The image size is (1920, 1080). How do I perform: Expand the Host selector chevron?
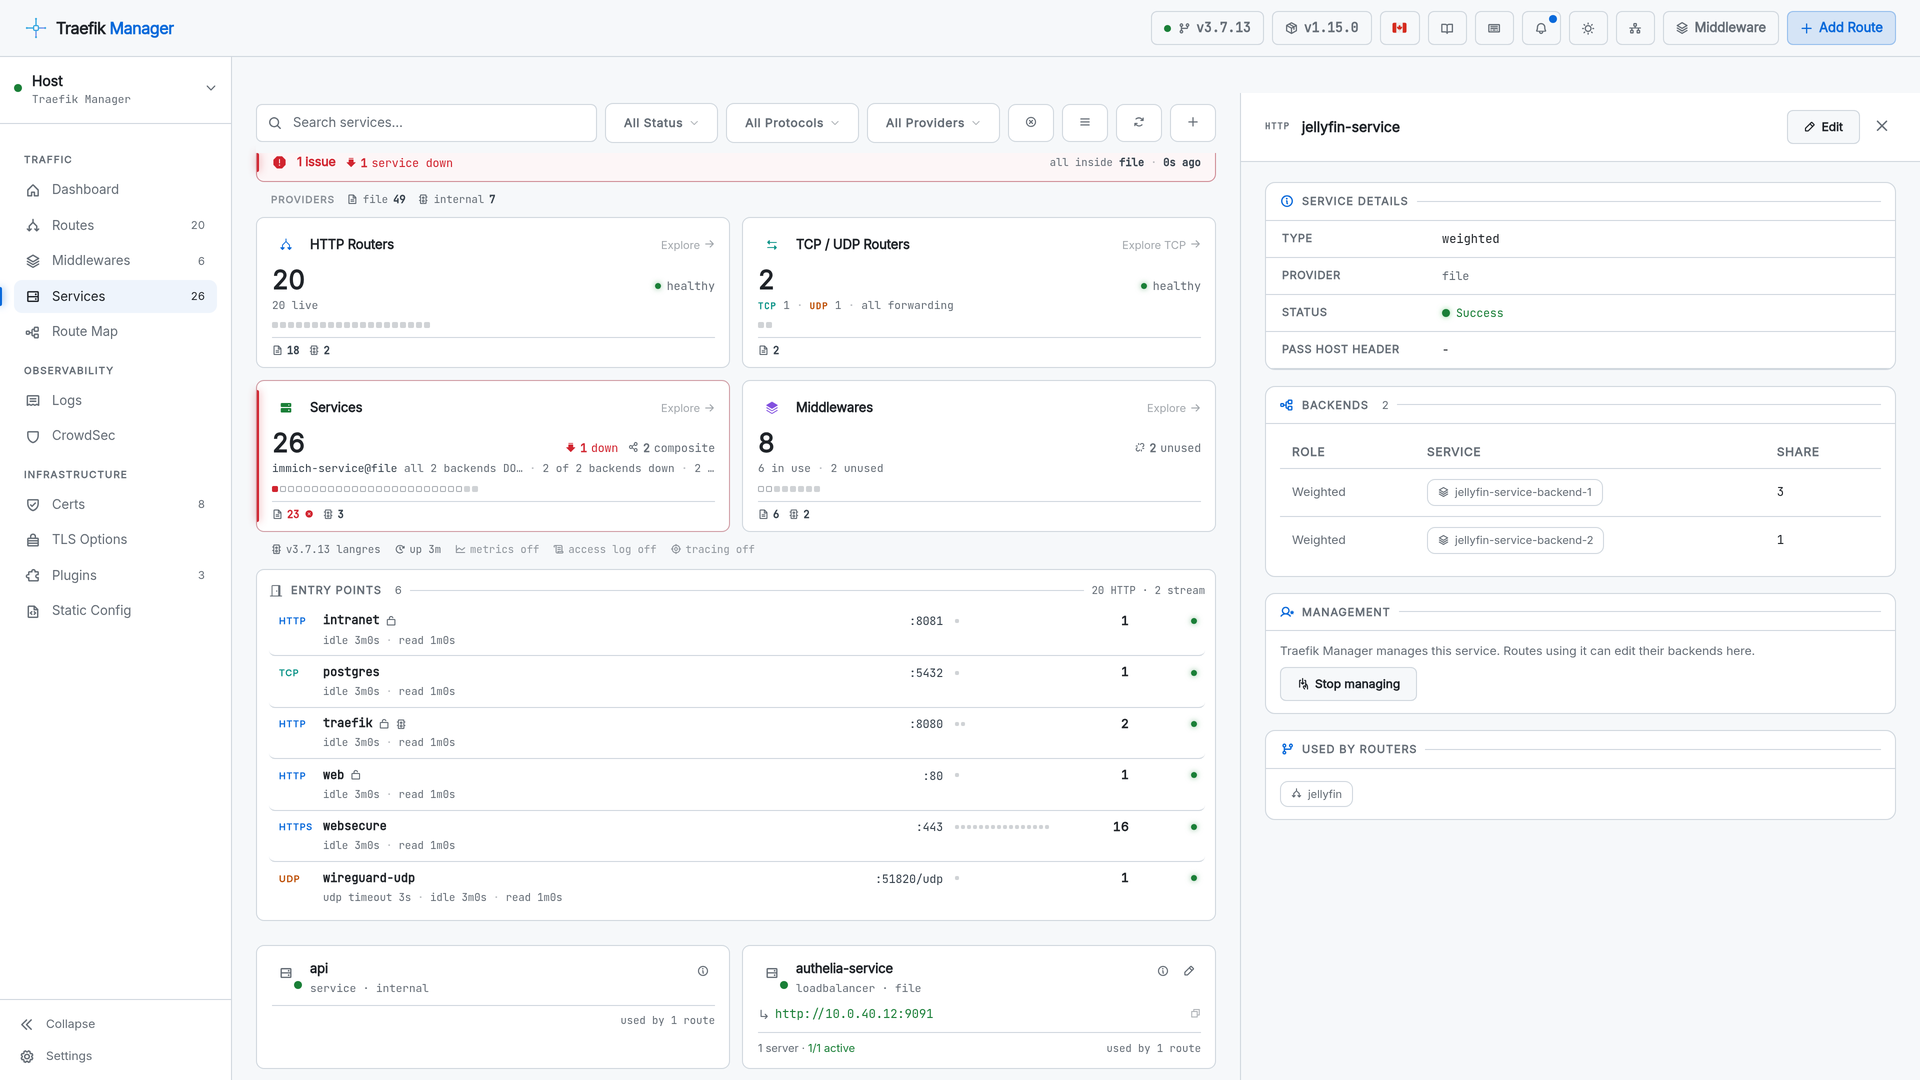[x=211, y=88]
